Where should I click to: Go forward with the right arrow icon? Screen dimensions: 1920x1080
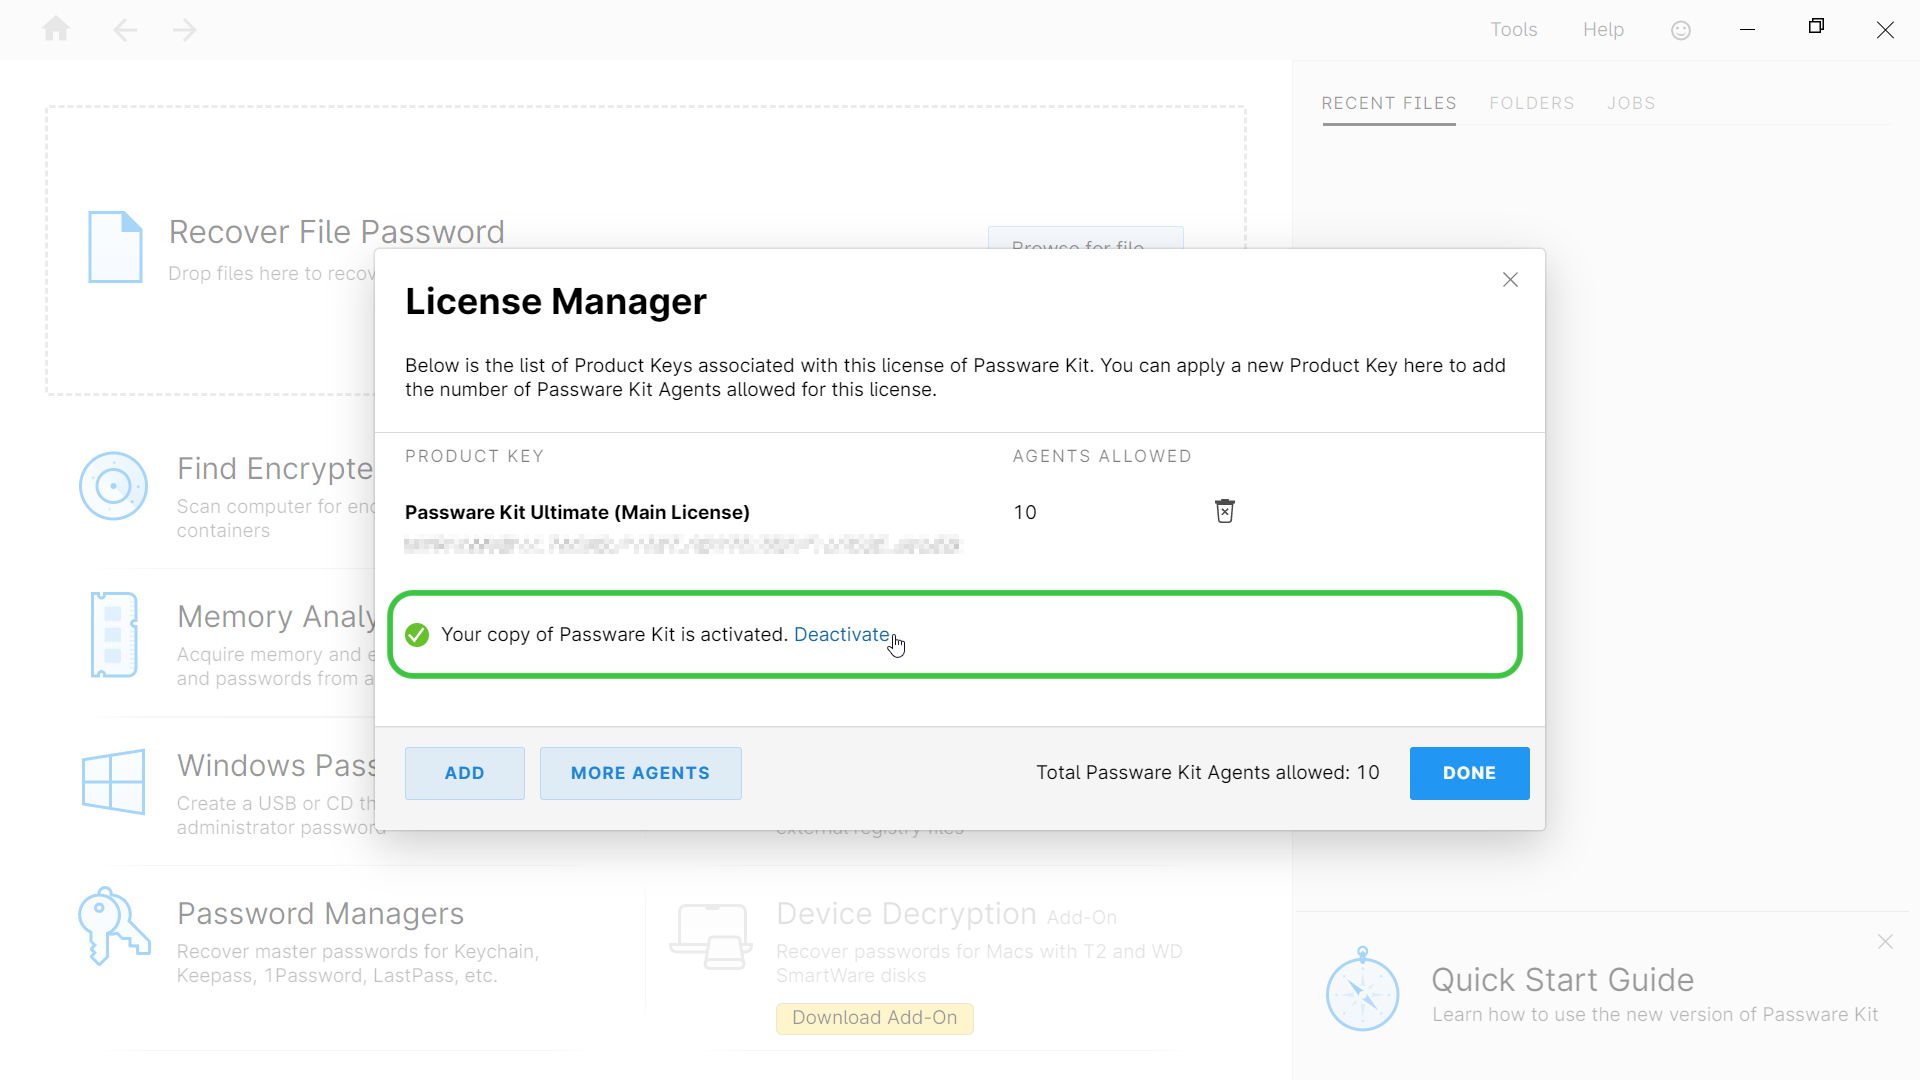pyautogui.click(x=184, y=30)
